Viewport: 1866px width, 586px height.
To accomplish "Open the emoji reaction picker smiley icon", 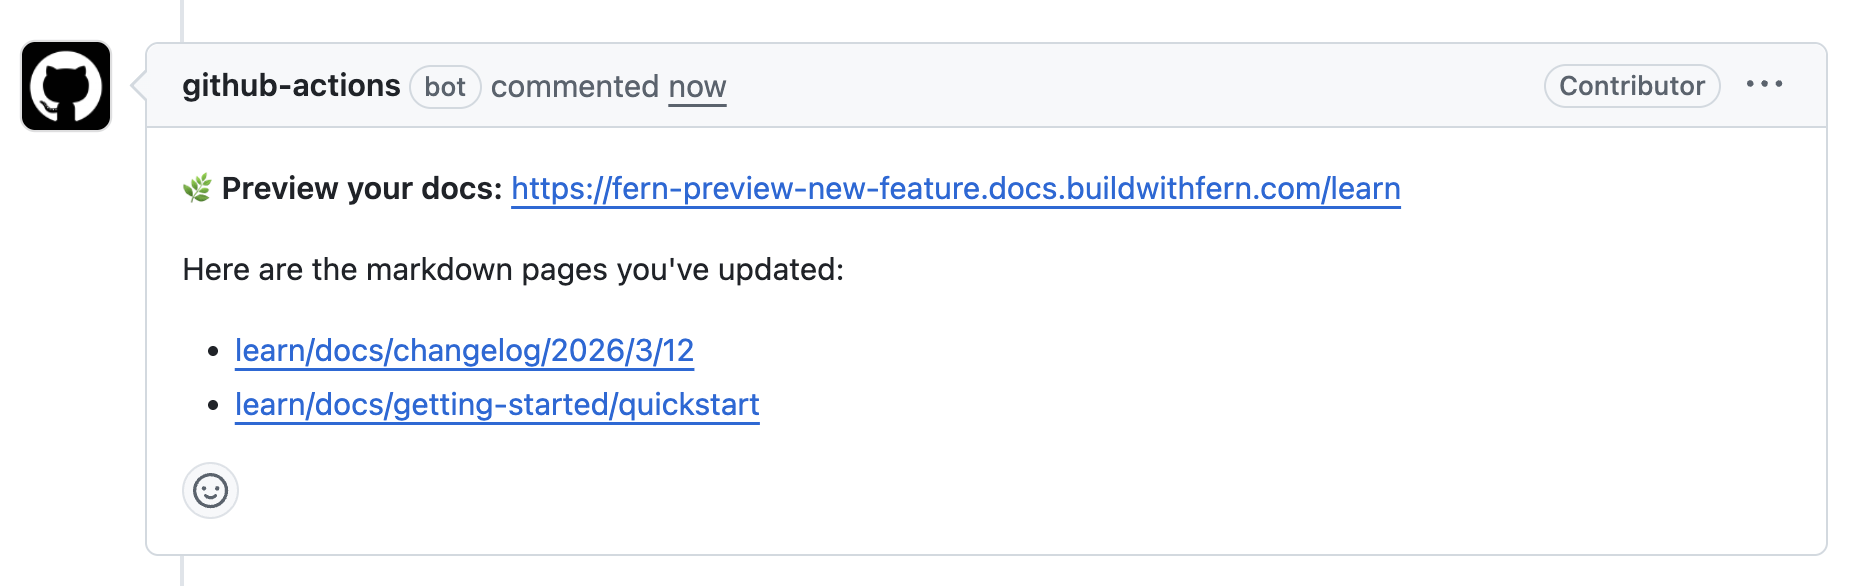I will pyautogui.click(x=209, y=491).
